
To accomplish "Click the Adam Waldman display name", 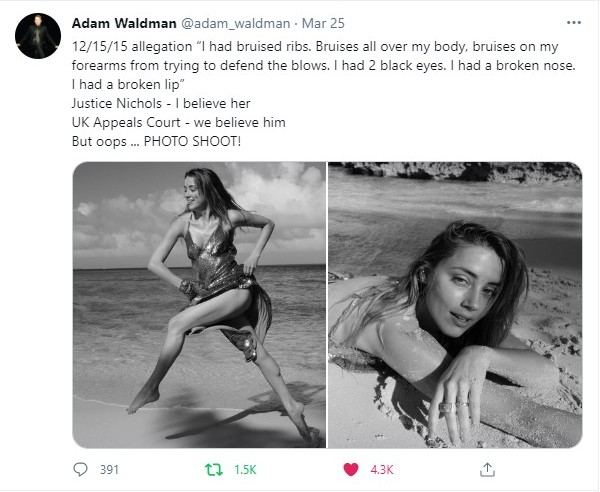I will point(124,23).
